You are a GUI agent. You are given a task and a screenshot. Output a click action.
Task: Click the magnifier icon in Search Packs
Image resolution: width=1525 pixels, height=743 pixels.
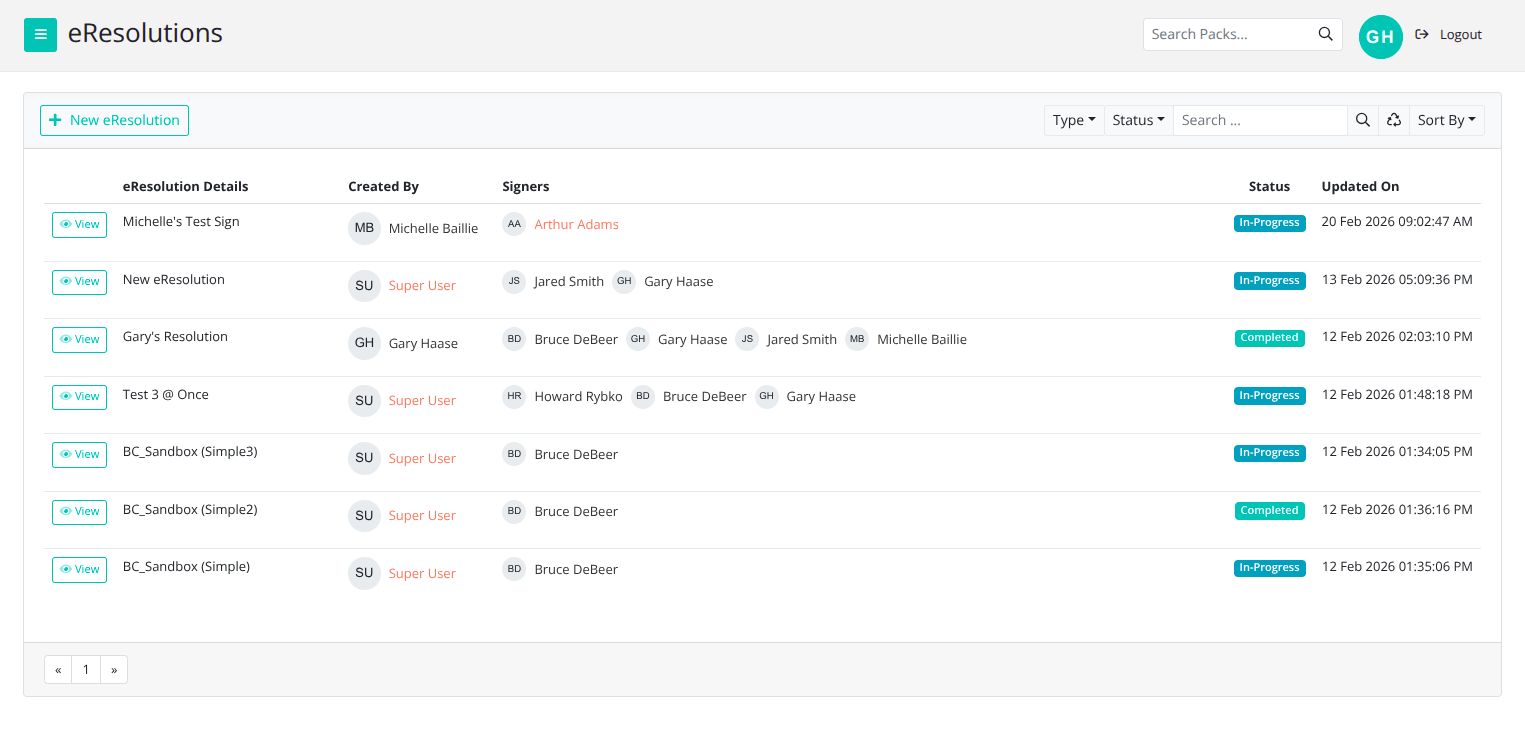[1325, 34]
